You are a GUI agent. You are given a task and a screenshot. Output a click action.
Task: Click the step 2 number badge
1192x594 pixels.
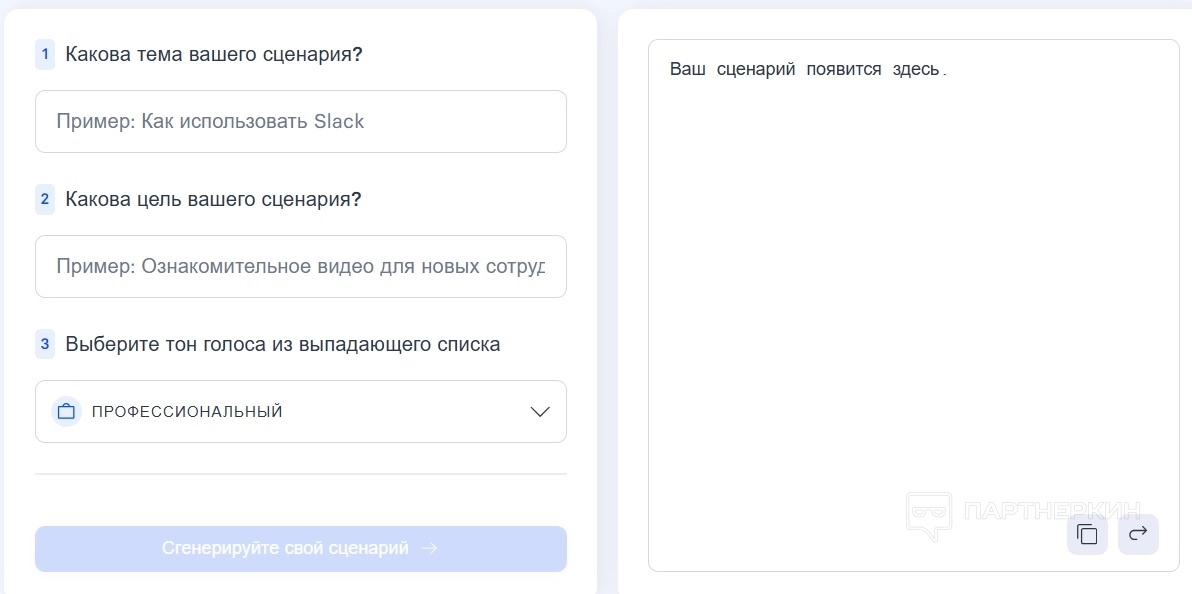(45, 199)
